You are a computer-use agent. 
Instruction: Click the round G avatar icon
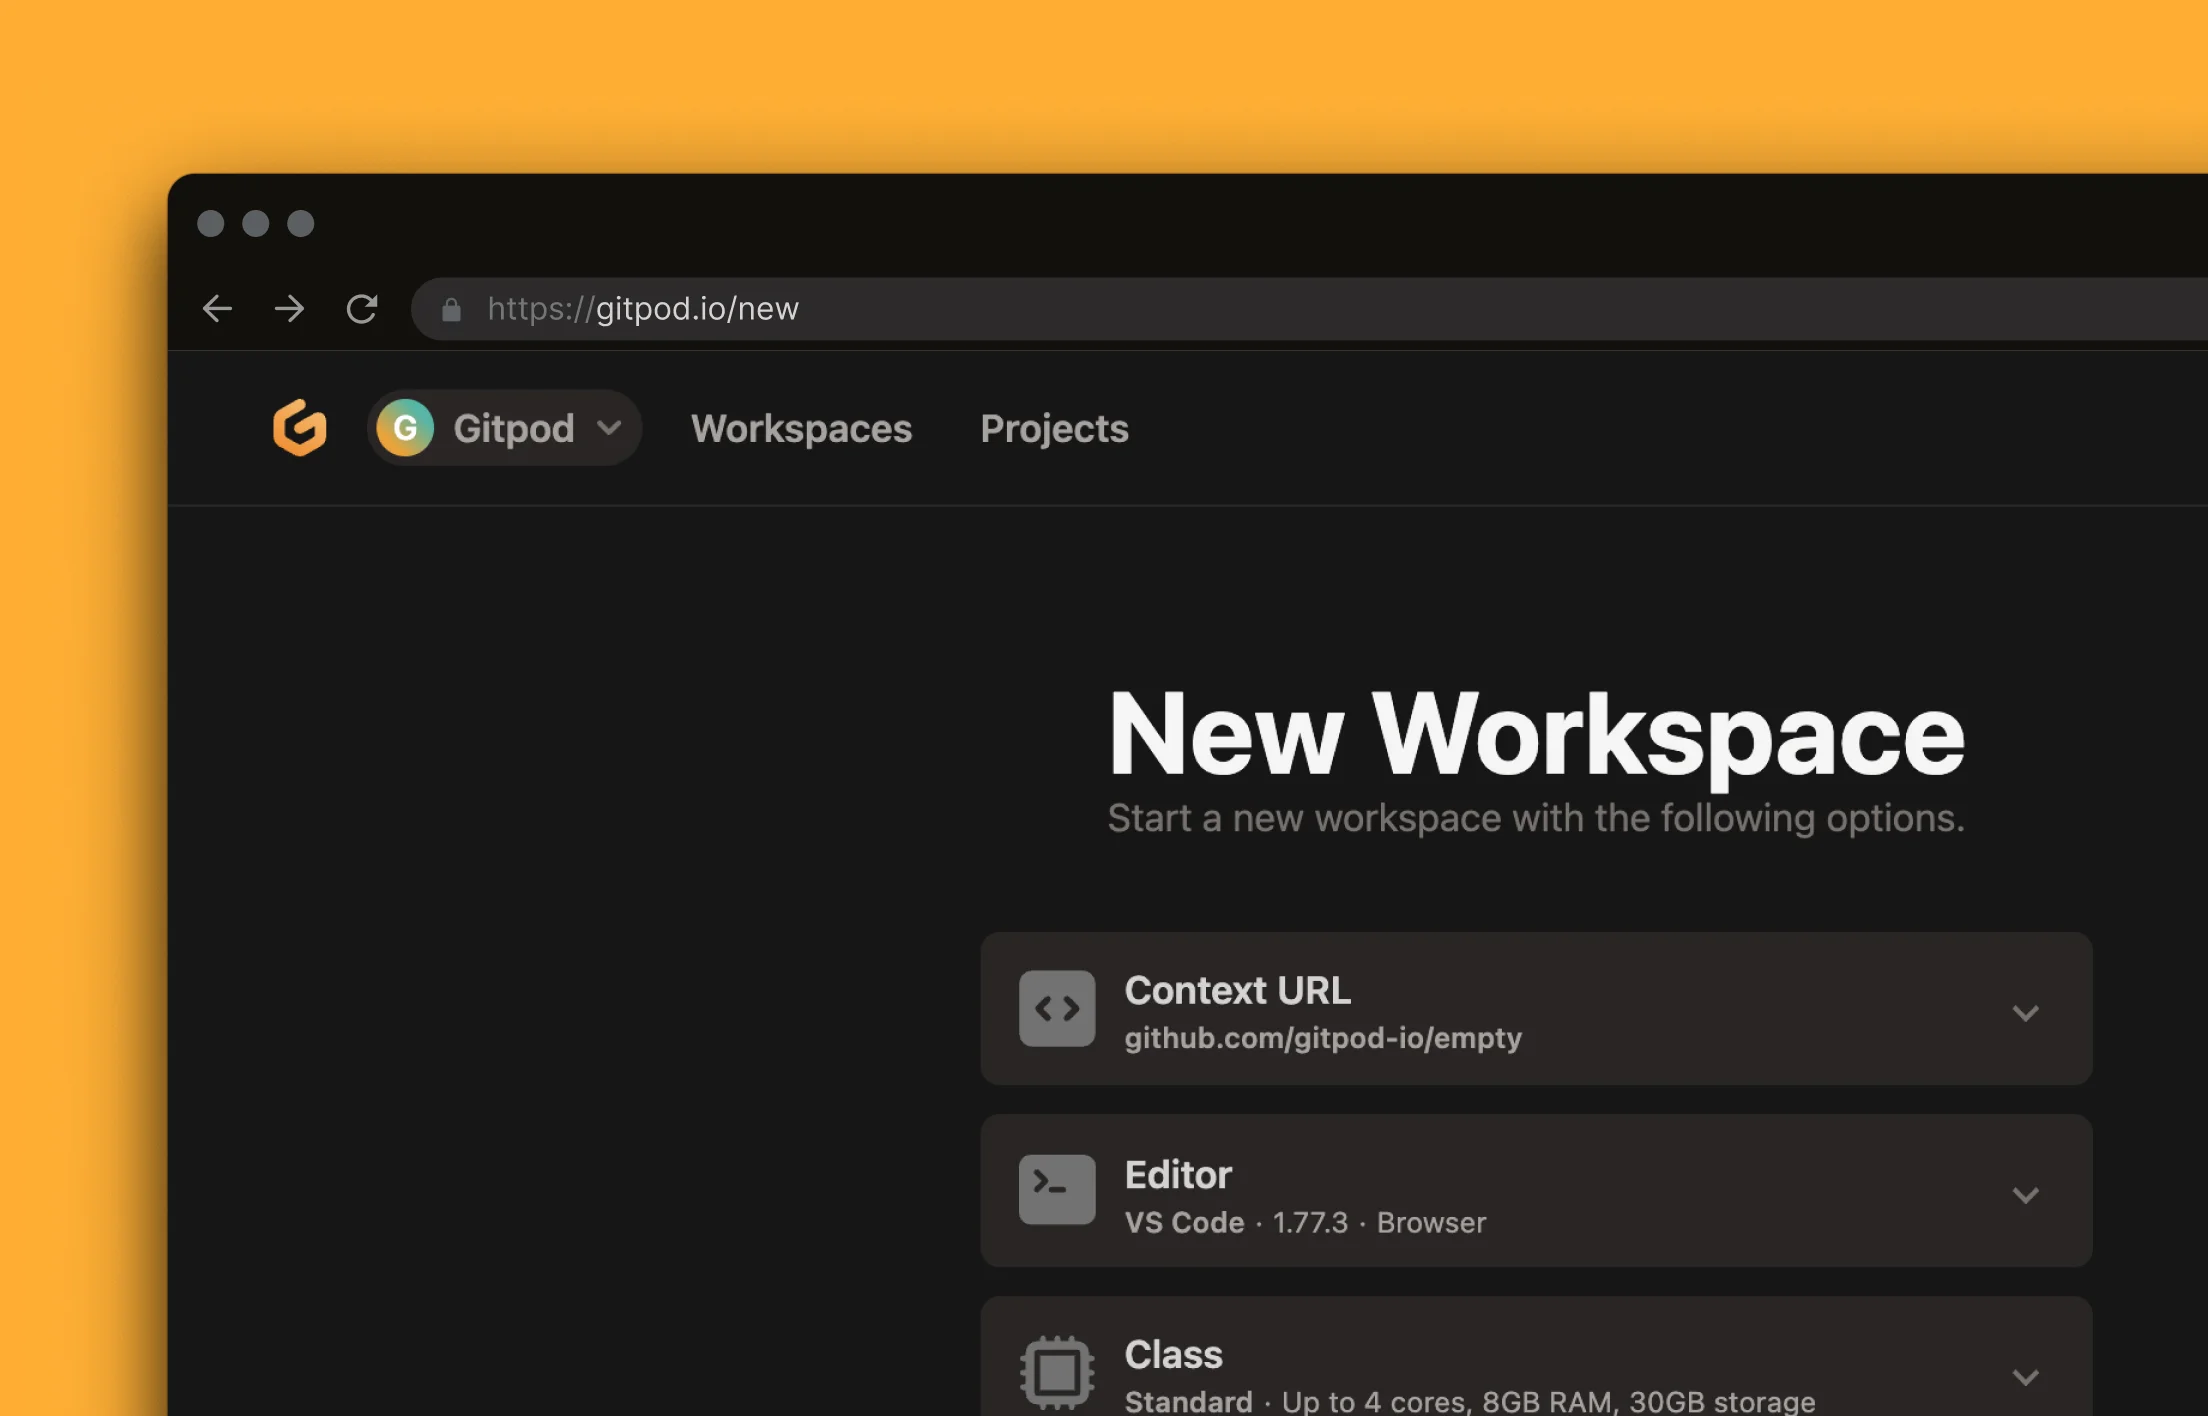click(405, 428)
